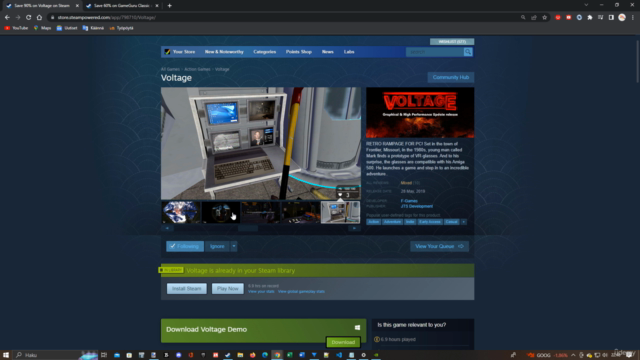640x360 pixels.
Task: Expand more tags with plus button
Action: coord(464,222)
